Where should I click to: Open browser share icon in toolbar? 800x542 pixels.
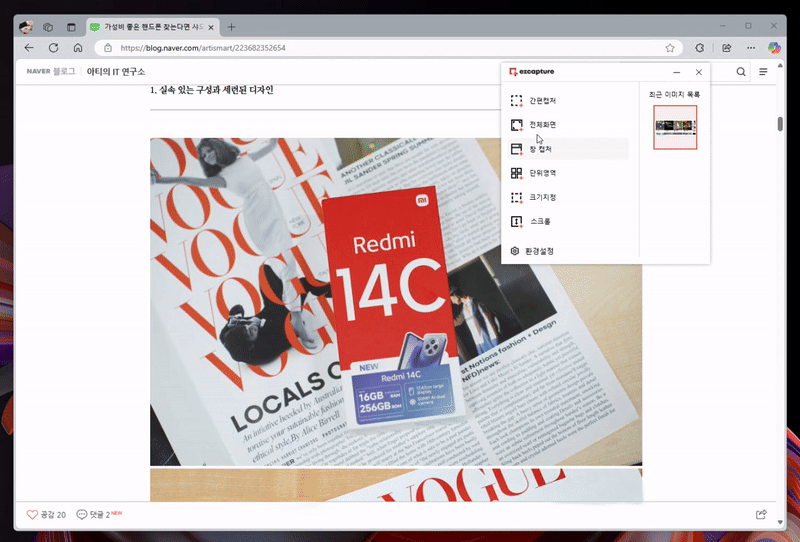click(727, 48)
